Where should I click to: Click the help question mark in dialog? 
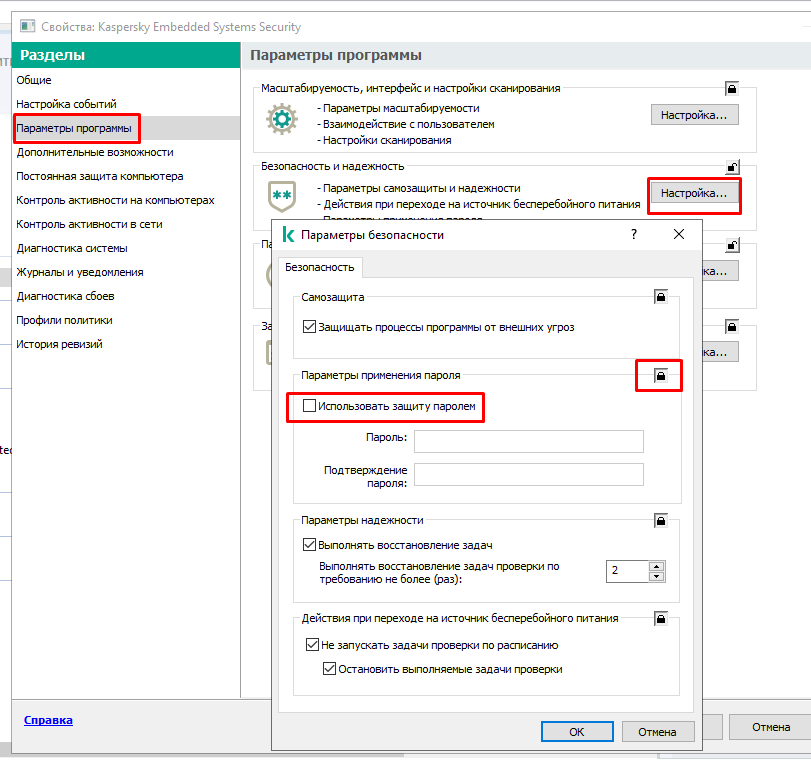coord(634,234)
